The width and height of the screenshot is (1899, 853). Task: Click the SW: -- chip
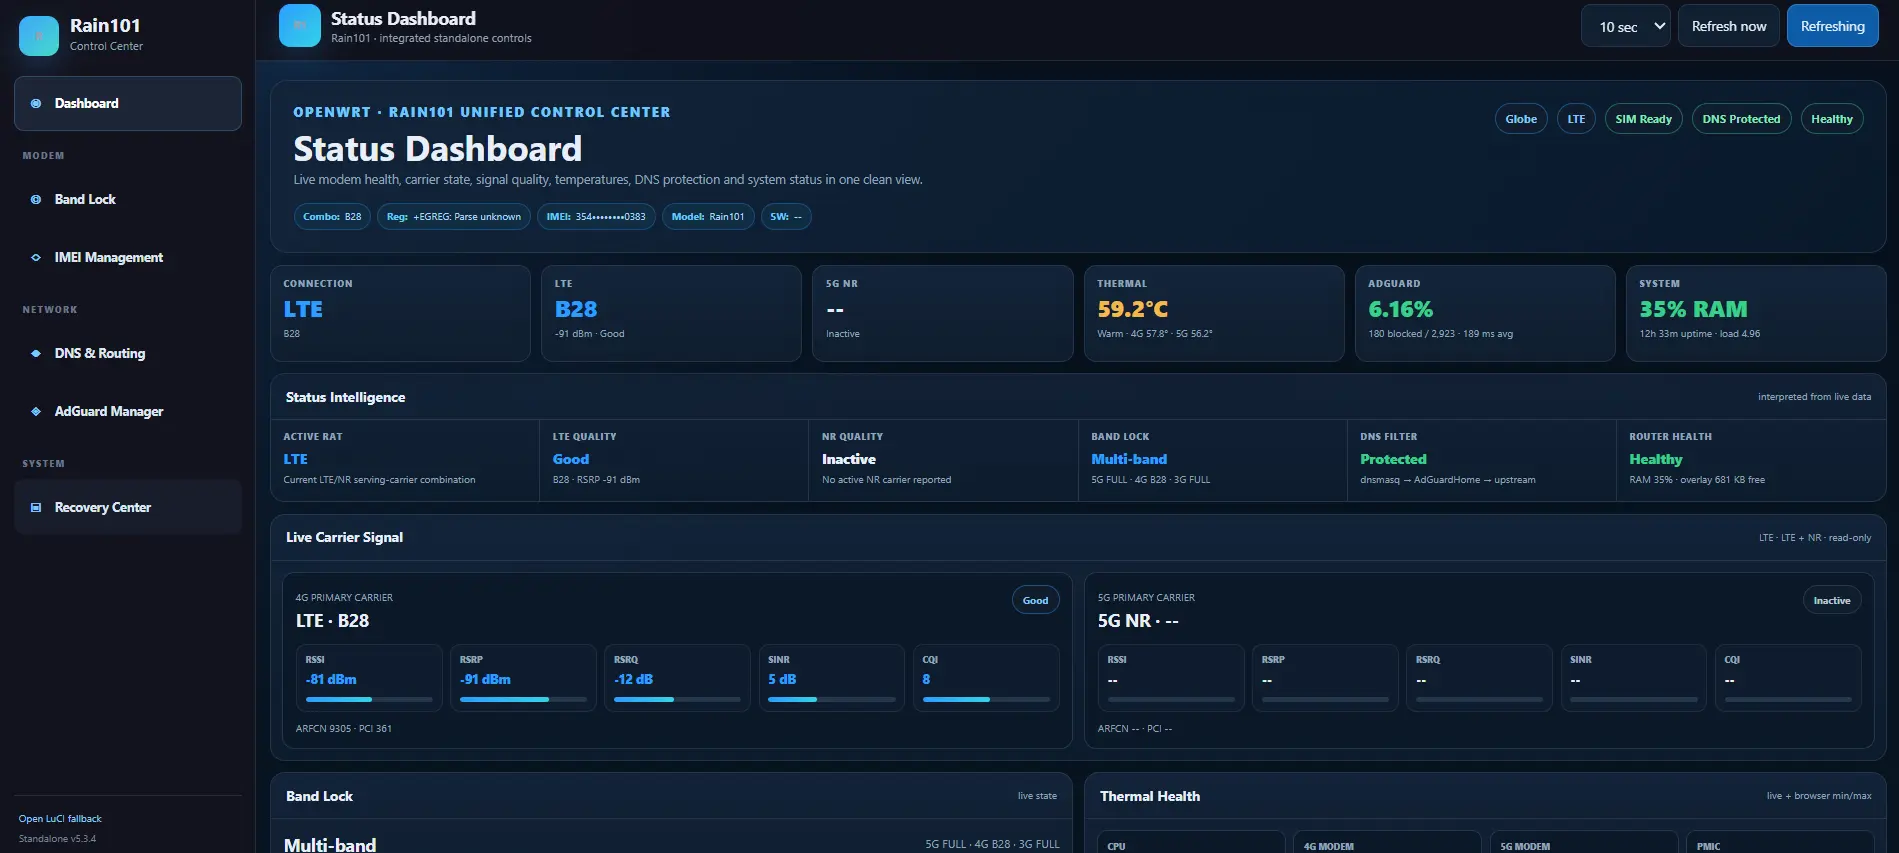786,217
